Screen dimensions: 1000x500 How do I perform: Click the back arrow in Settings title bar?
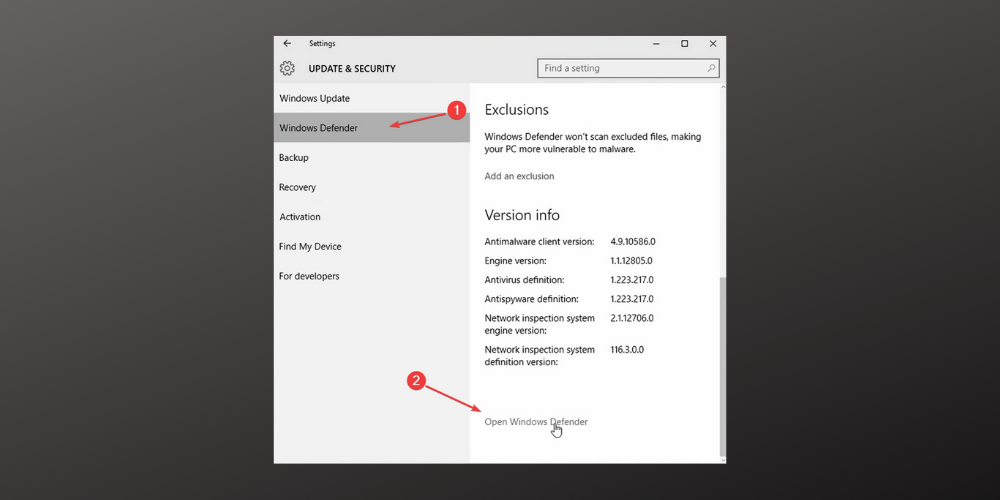point(287,43)
